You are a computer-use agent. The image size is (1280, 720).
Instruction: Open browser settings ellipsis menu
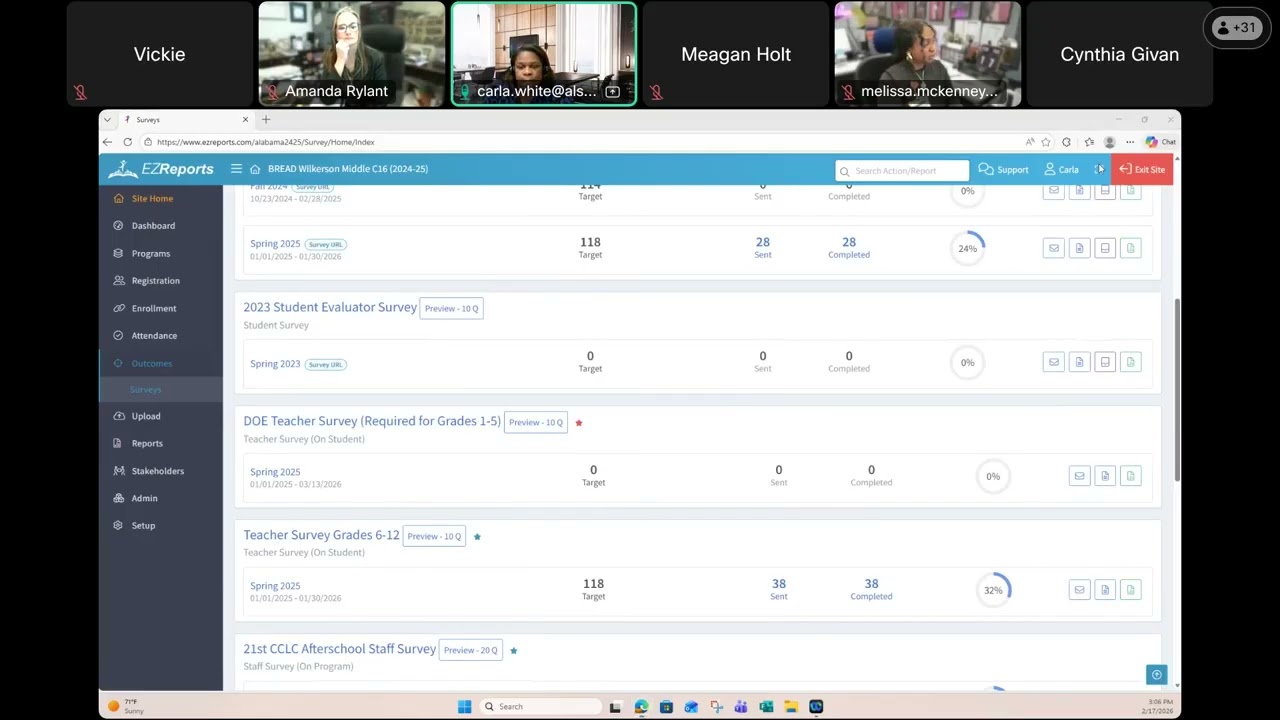(1130, 142)
